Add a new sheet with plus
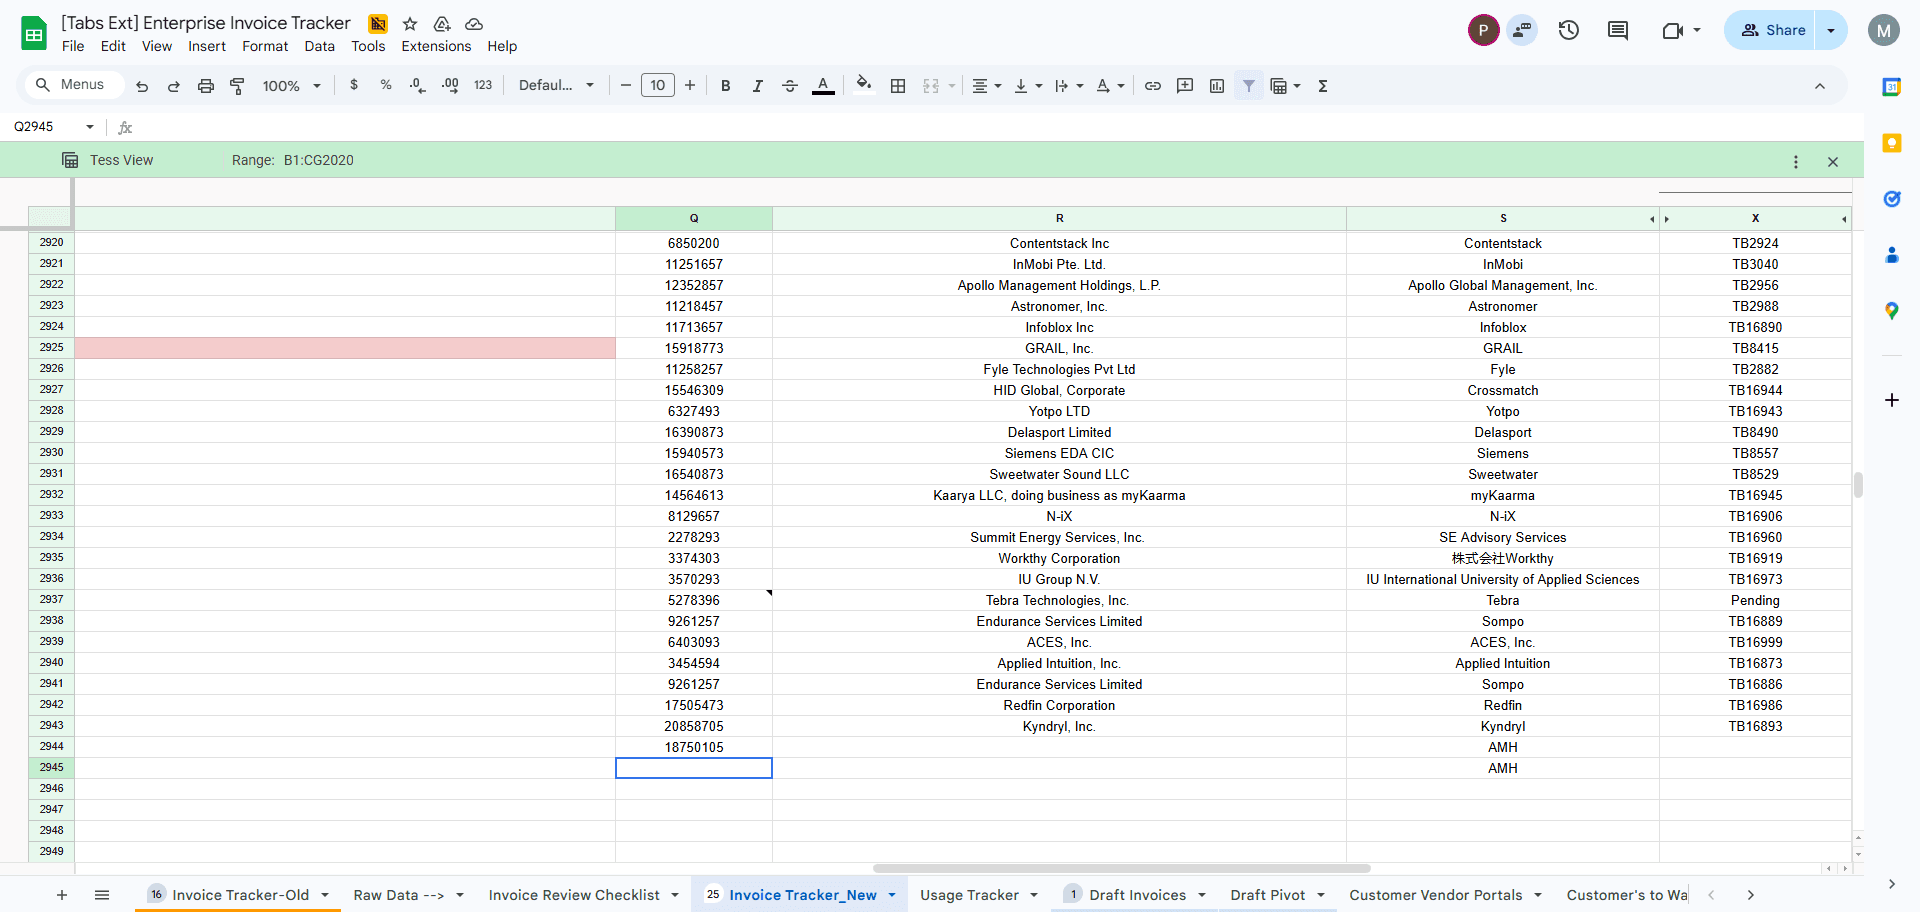This screenshot has height=912, width=1920. tap(62, 895)
